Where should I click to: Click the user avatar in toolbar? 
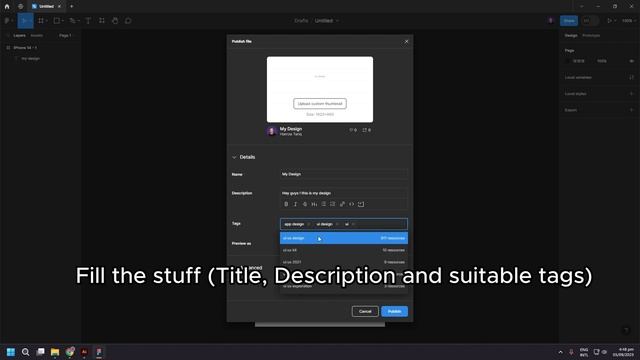click(x=551, y=20)
